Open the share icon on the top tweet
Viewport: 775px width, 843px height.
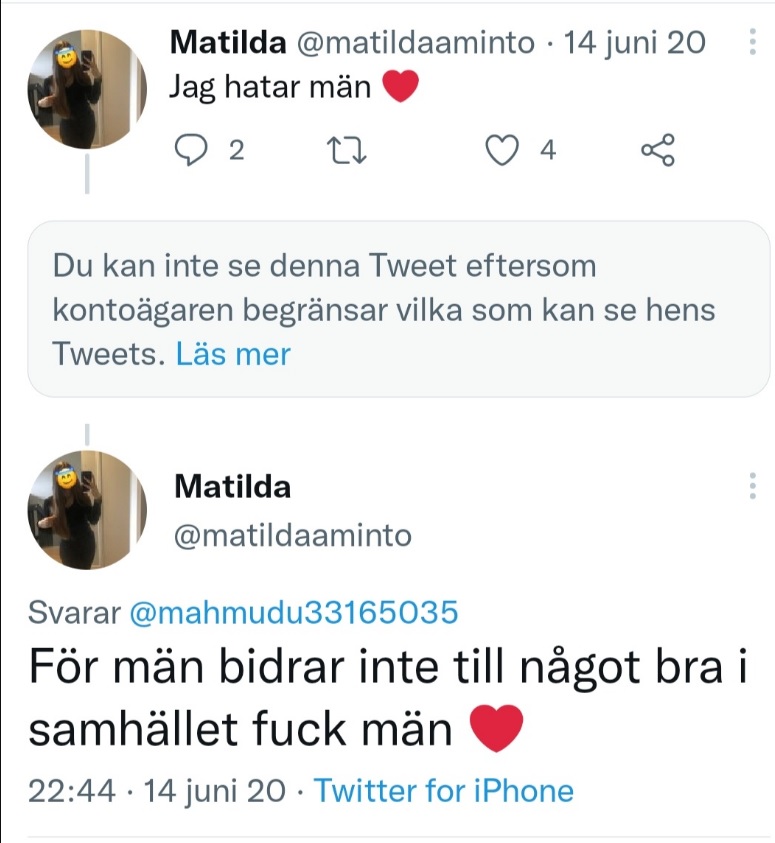pyautogui.click(x=657, y=150)
